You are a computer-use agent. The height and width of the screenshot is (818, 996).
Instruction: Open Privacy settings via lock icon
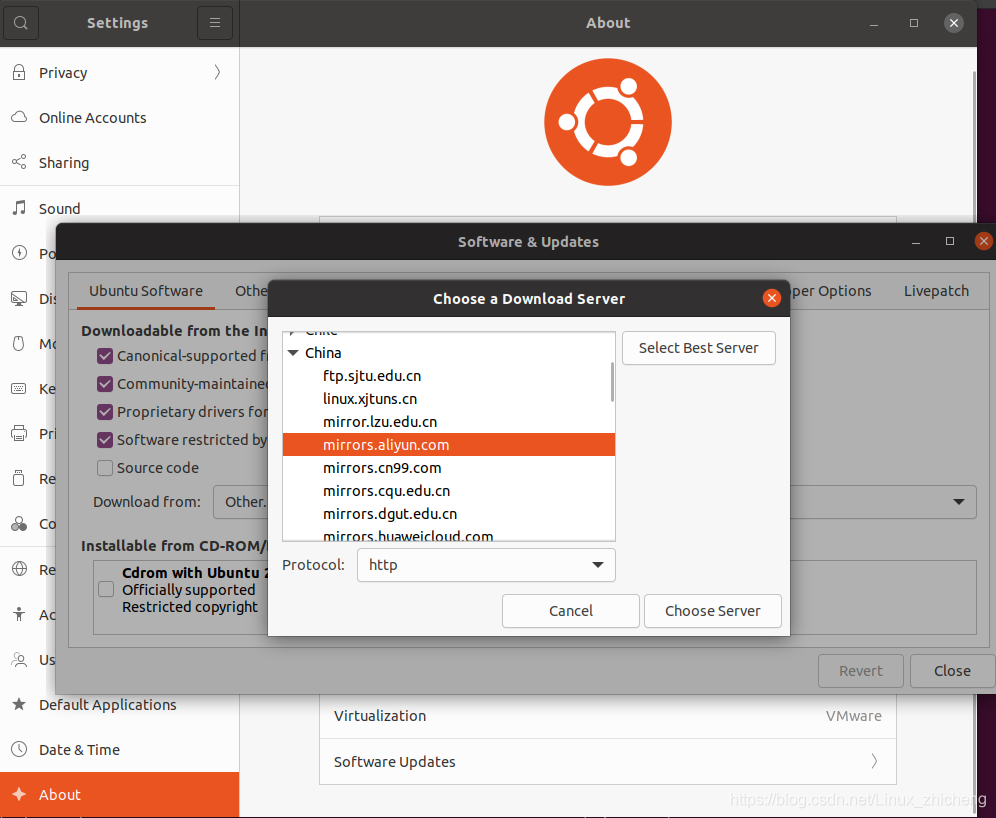pyautogui.click(x=19, y=72)
